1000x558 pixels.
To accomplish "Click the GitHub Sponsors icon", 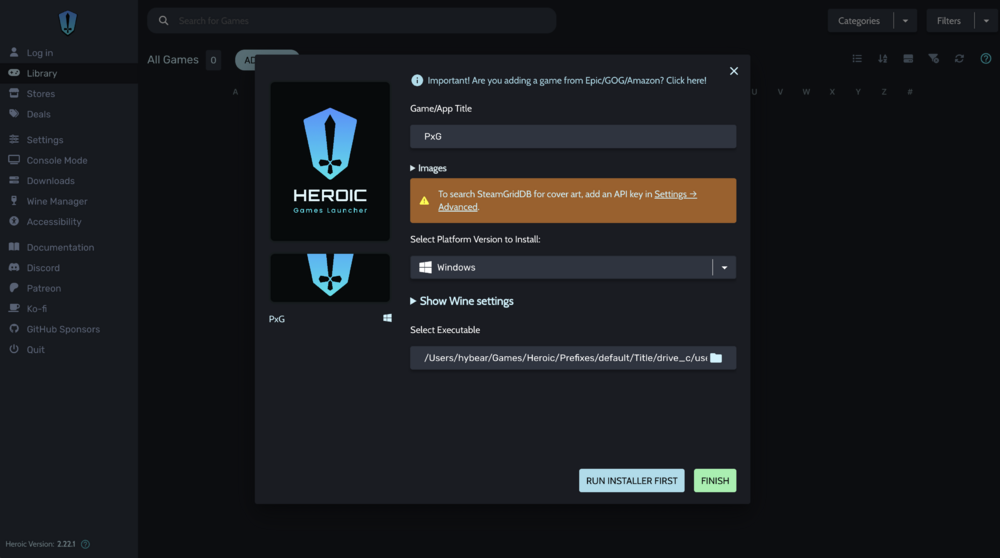I will click(14, 328).
